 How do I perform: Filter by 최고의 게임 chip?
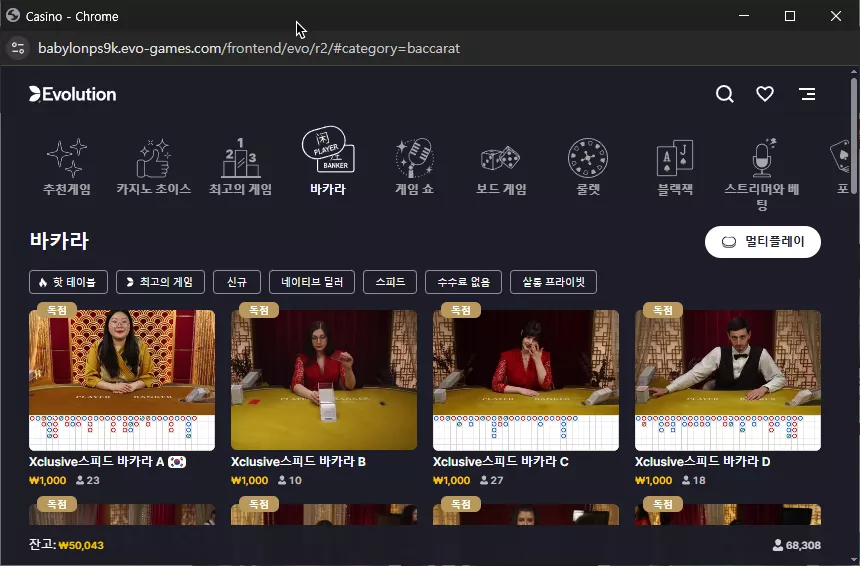pos(160,282)
